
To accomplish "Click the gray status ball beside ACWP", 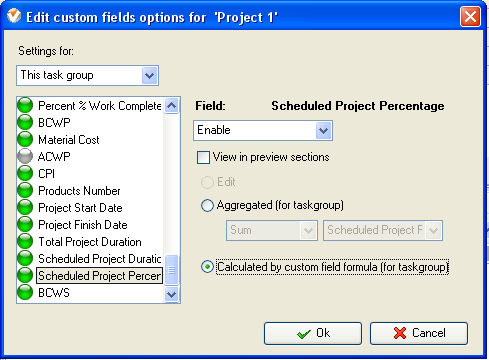I will point(25,156).
